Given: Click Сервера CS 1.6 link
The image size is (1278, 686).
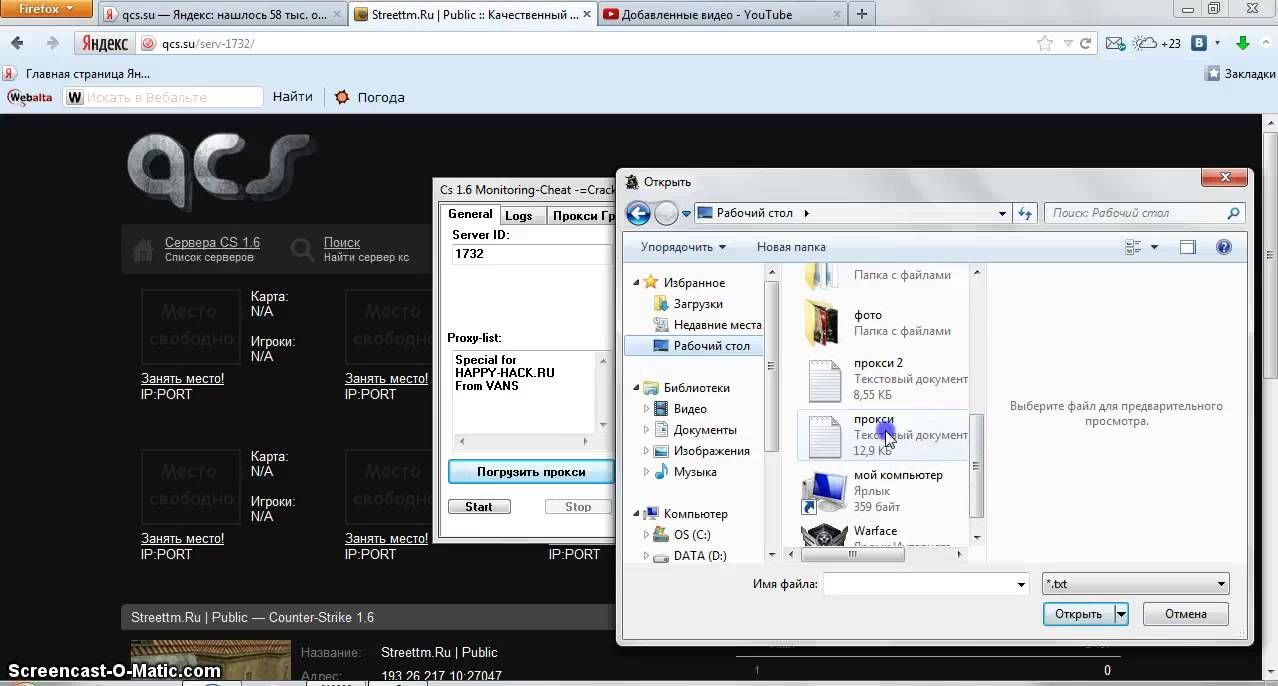Looking at the screenshot, I should (212, 242).
